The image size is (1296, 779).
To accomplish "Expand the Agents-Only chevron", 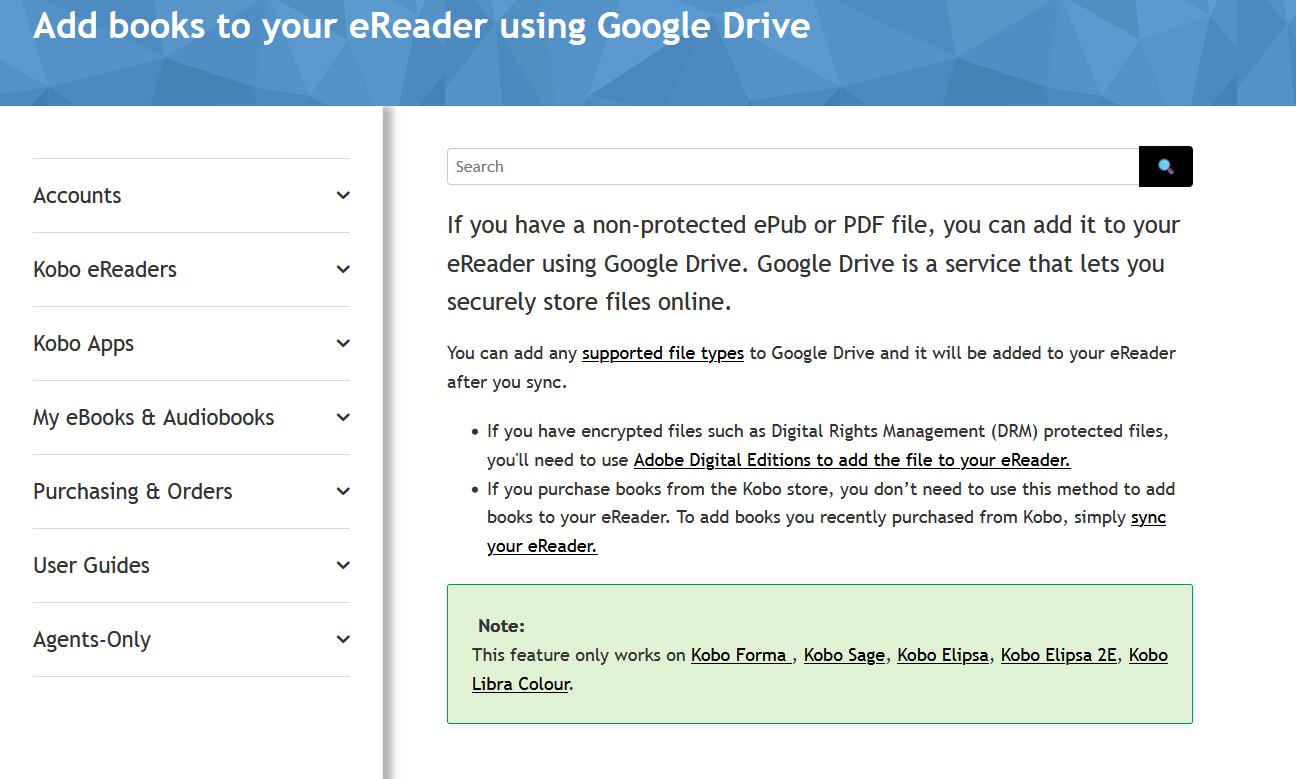I will (x=343, y=640).
